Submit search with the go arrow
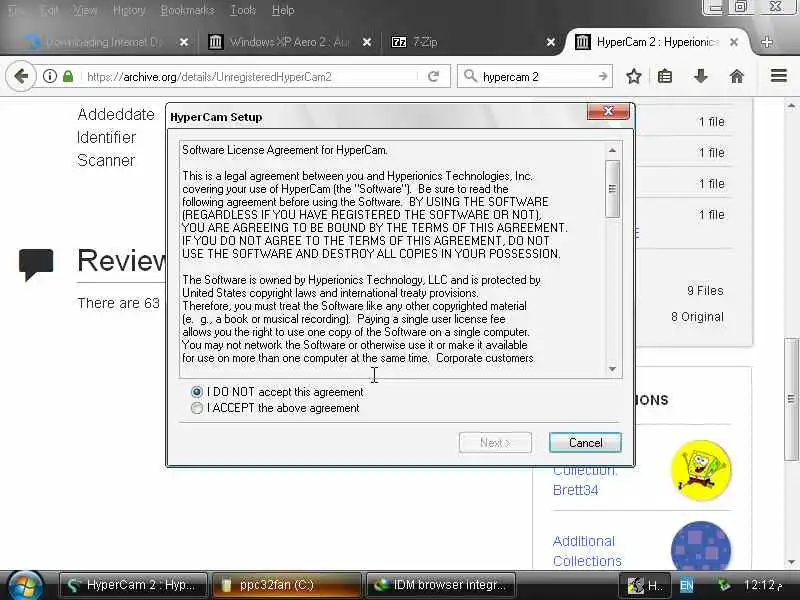Screen dimensions: 800x600 click(603, 77)
